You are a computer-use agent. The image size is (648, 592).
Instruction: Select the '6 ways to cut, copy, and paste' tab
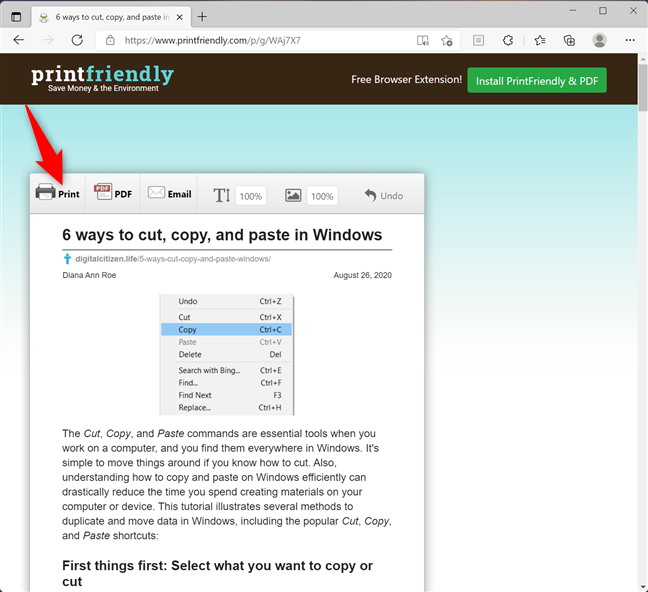[x=112, y=17]
